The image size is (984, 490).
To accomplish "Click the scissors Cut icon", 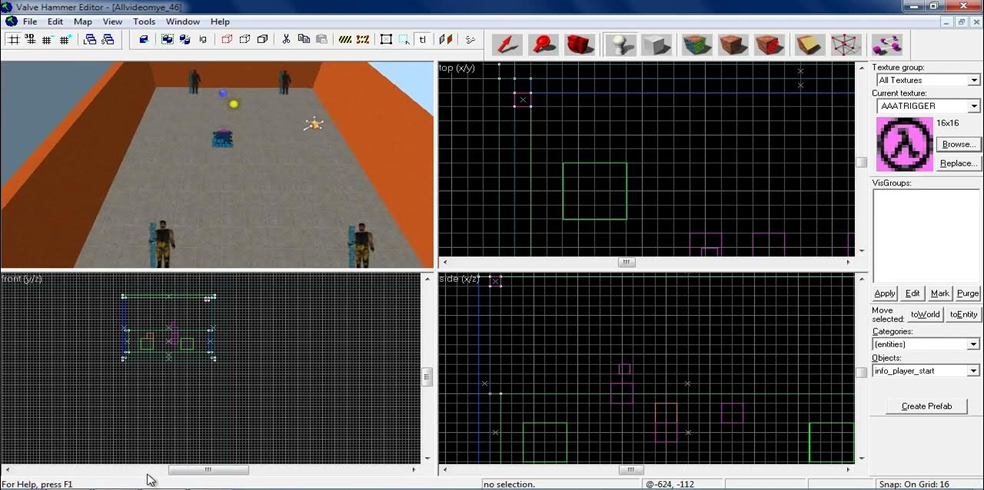I will 286,40.
